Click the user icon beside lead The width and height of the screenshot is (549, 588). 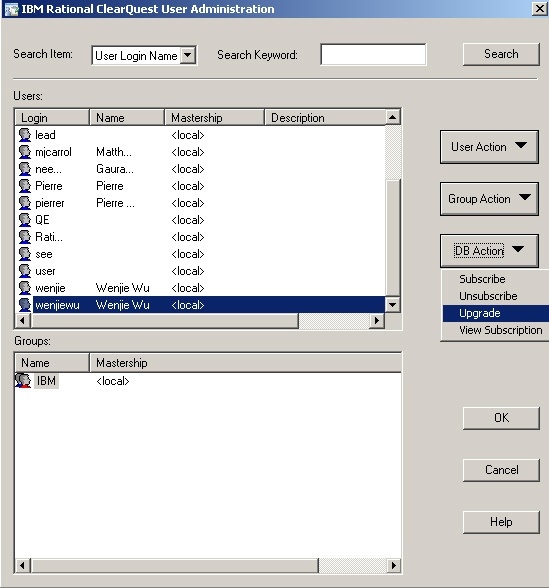[25, 135]
